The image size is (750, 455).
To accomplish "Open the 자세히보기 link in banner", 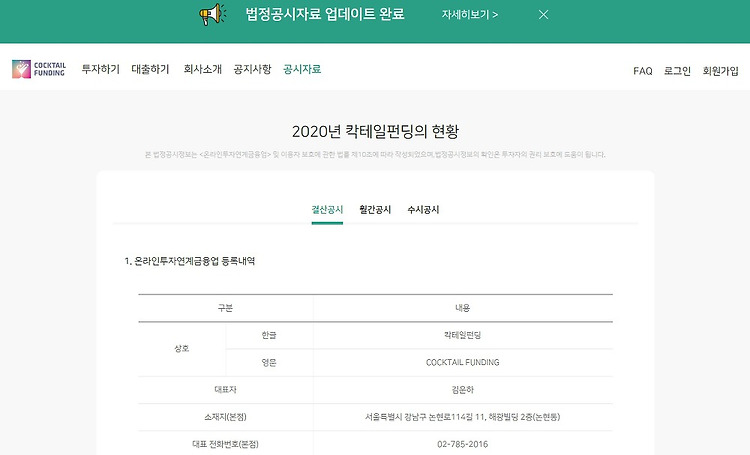I will coord(470,15).
